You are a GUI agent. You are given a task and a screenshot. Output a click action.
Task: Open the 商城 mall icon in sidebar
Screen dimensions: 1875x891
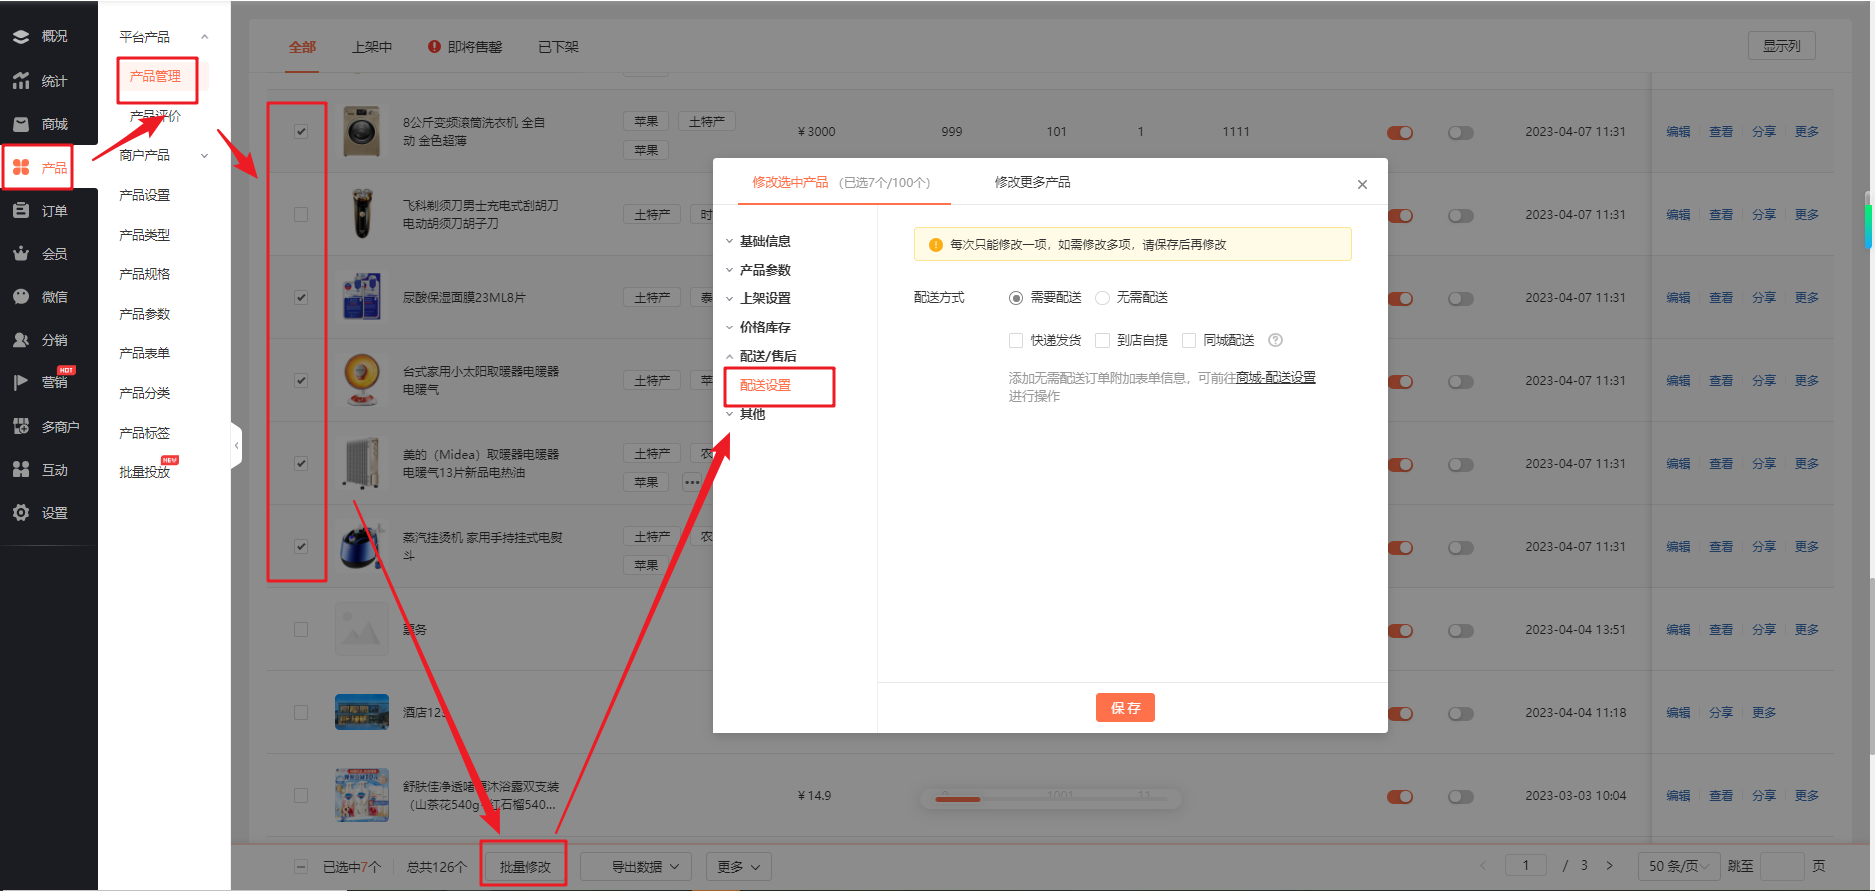[x=21, y=124]
